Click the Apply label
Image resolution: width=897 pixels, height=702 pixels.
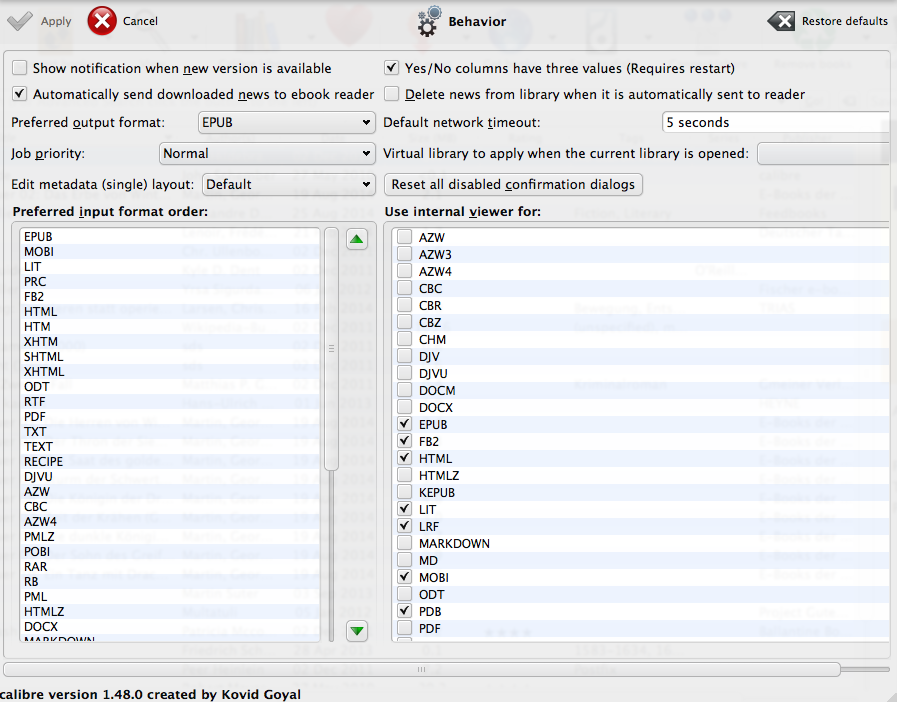[x=56, y=21]
